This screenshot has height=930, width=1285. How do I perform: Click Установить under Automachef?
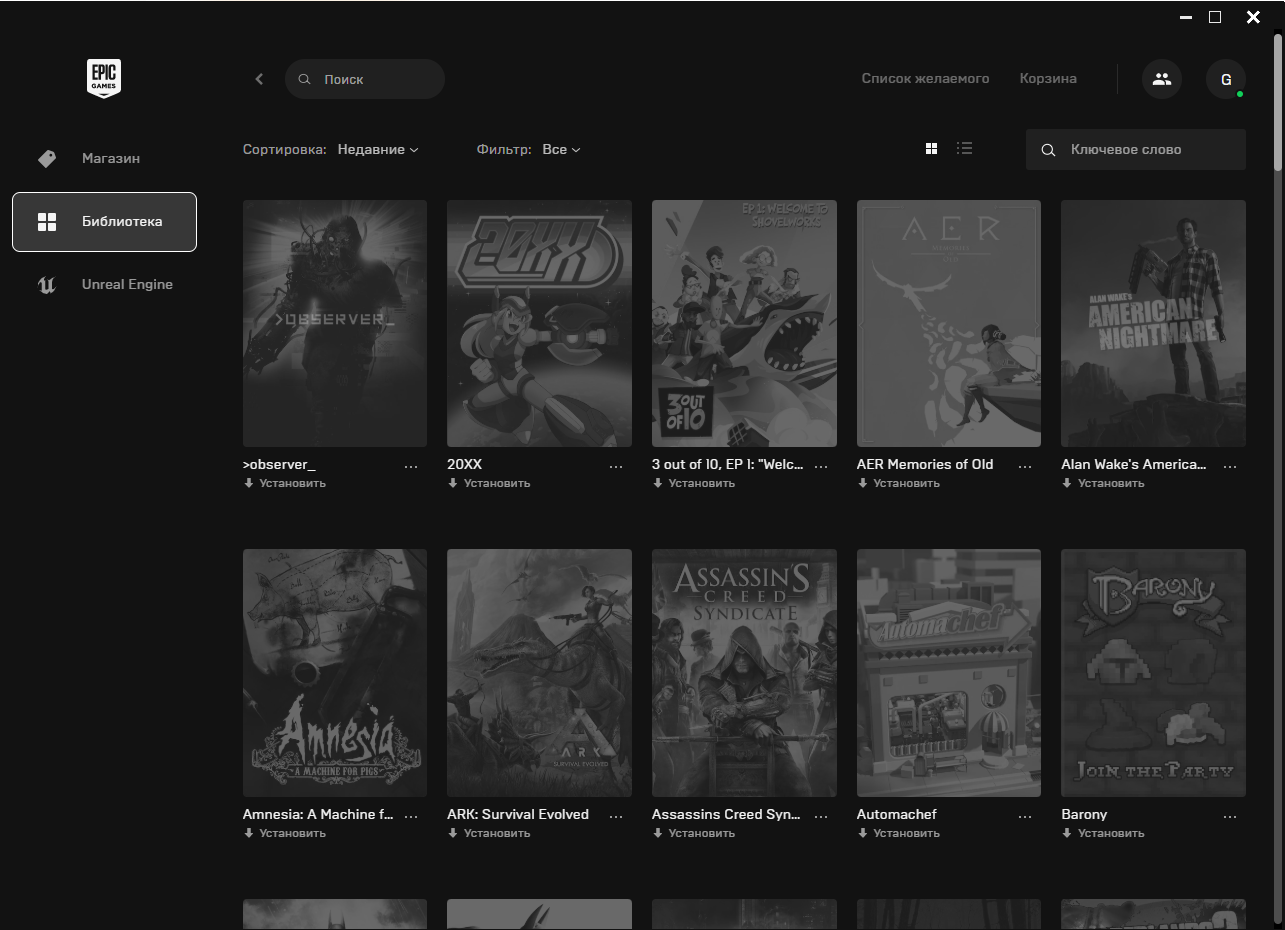[x=899, y=833]
